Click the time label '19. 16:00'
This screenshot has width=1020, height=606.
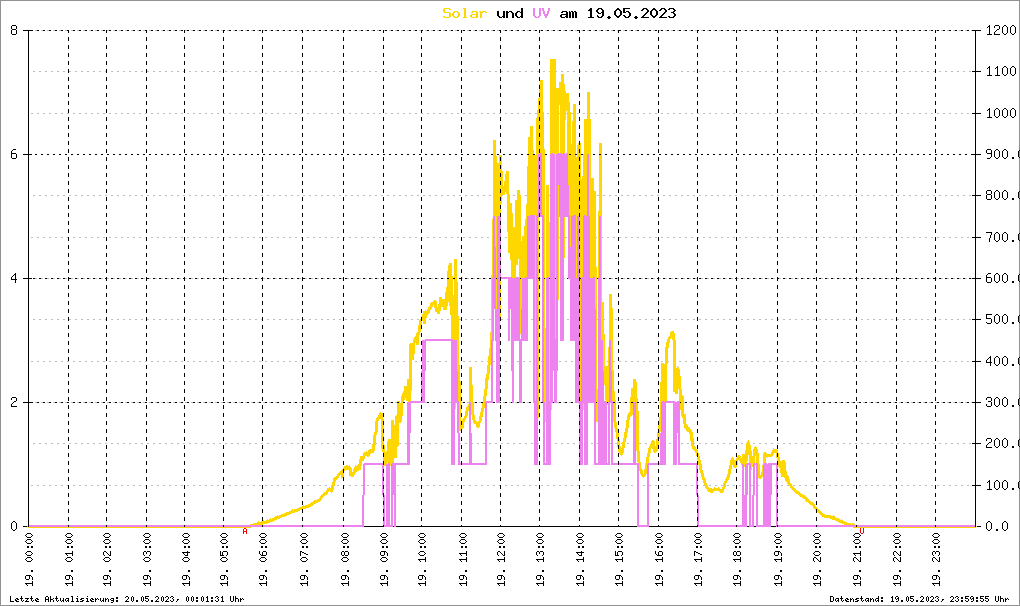coord(660,560)
